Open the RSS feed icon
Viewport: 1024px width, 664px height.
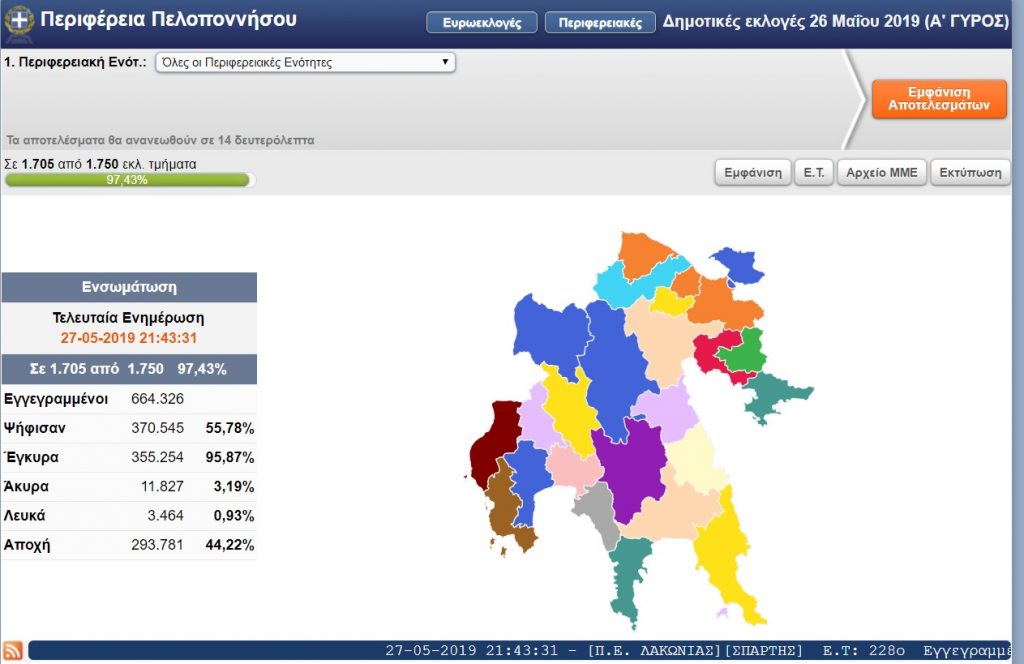pos(13,651)
